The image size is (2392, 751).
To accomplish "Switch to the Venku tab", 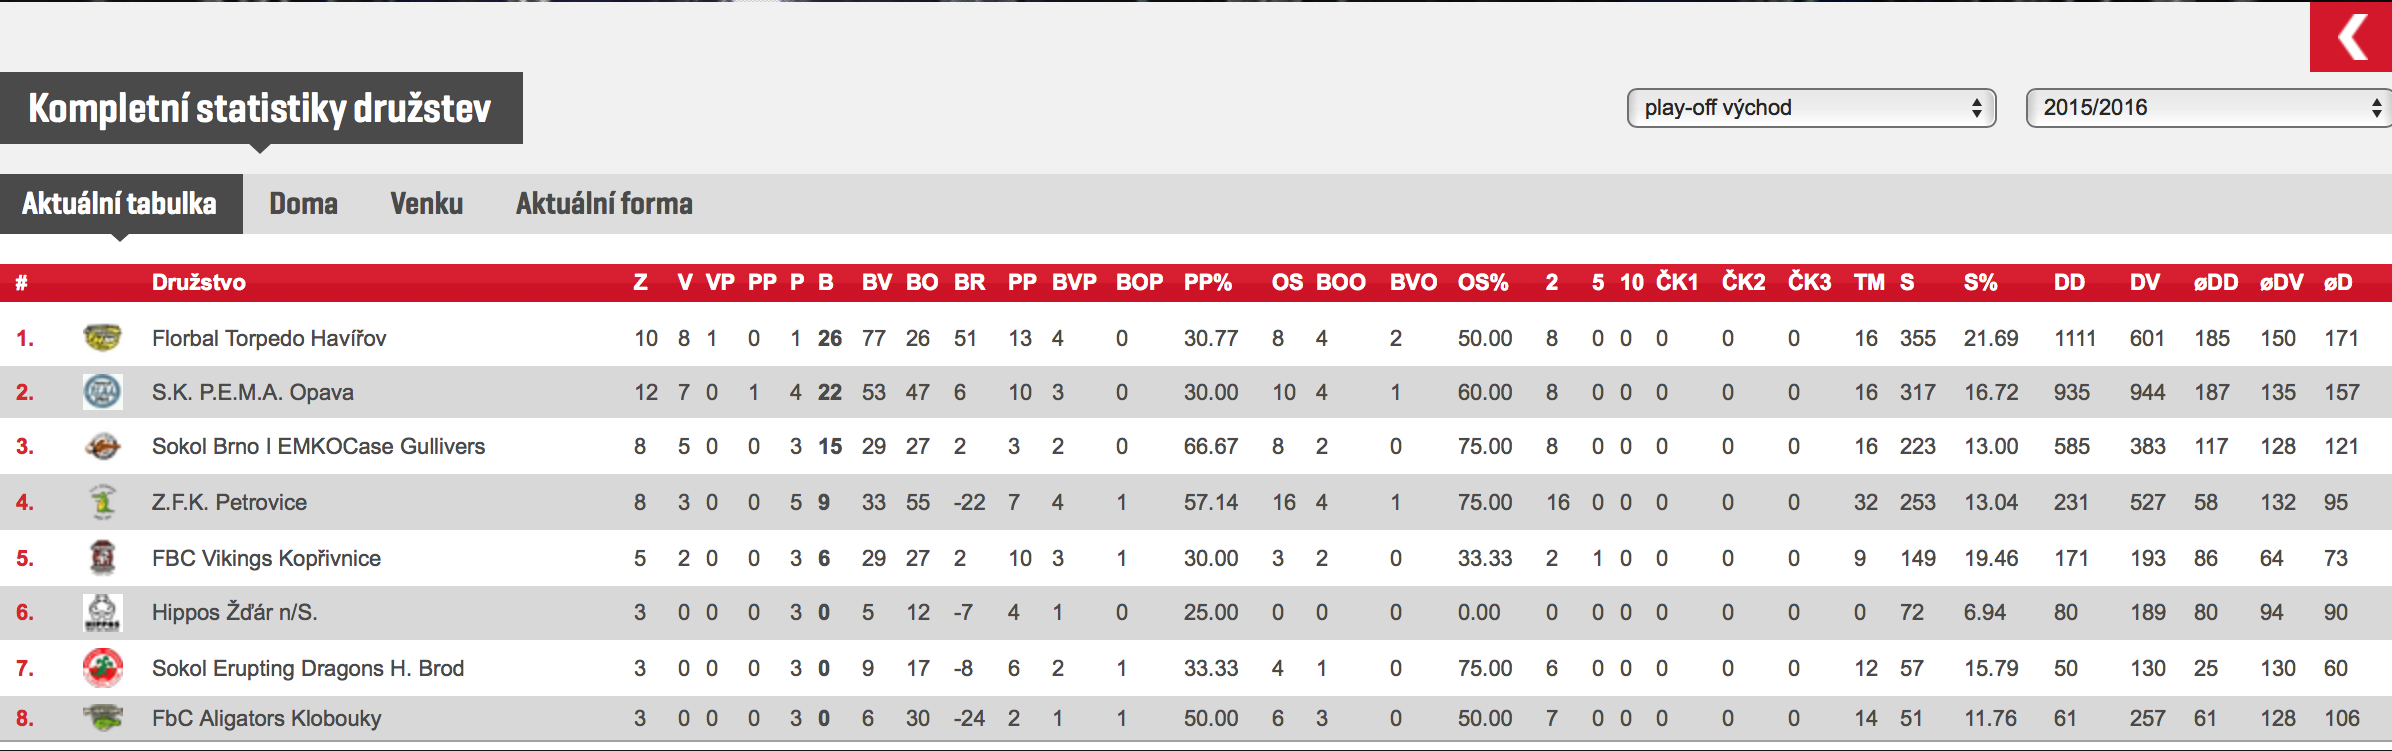I will click(x=427, y=204).
